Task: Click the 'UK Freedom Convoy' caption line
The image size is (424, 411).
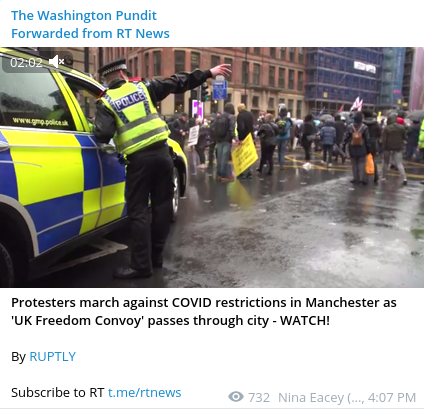Action: (170, 321)
